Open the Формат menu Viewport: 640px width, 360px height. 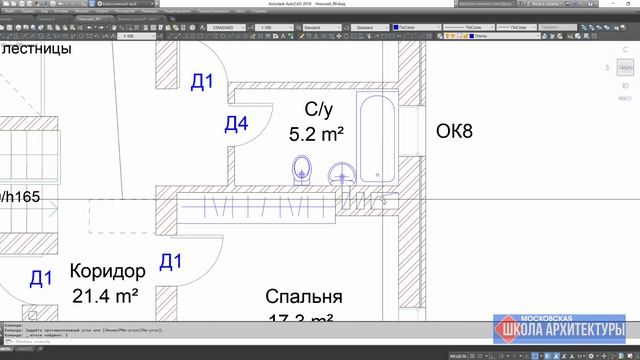[x=82, y=11]
